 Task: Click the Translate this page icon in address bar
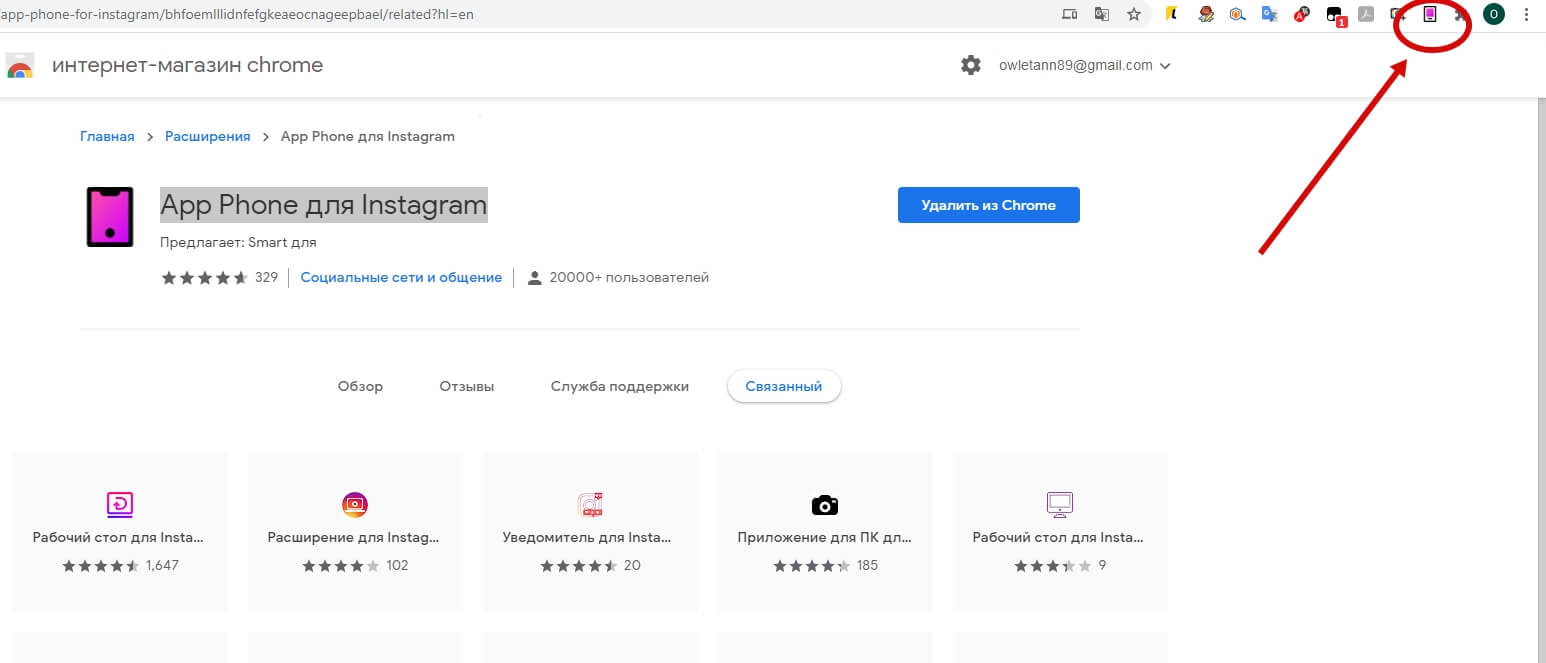point(1102,14)
